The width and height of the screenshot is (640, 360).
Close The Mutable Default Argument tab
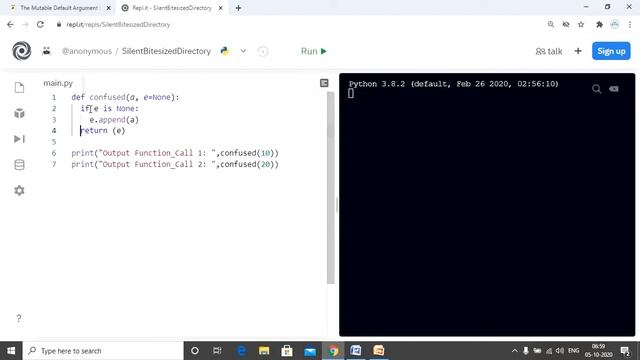pyautogui.click(x=109, y=8)
